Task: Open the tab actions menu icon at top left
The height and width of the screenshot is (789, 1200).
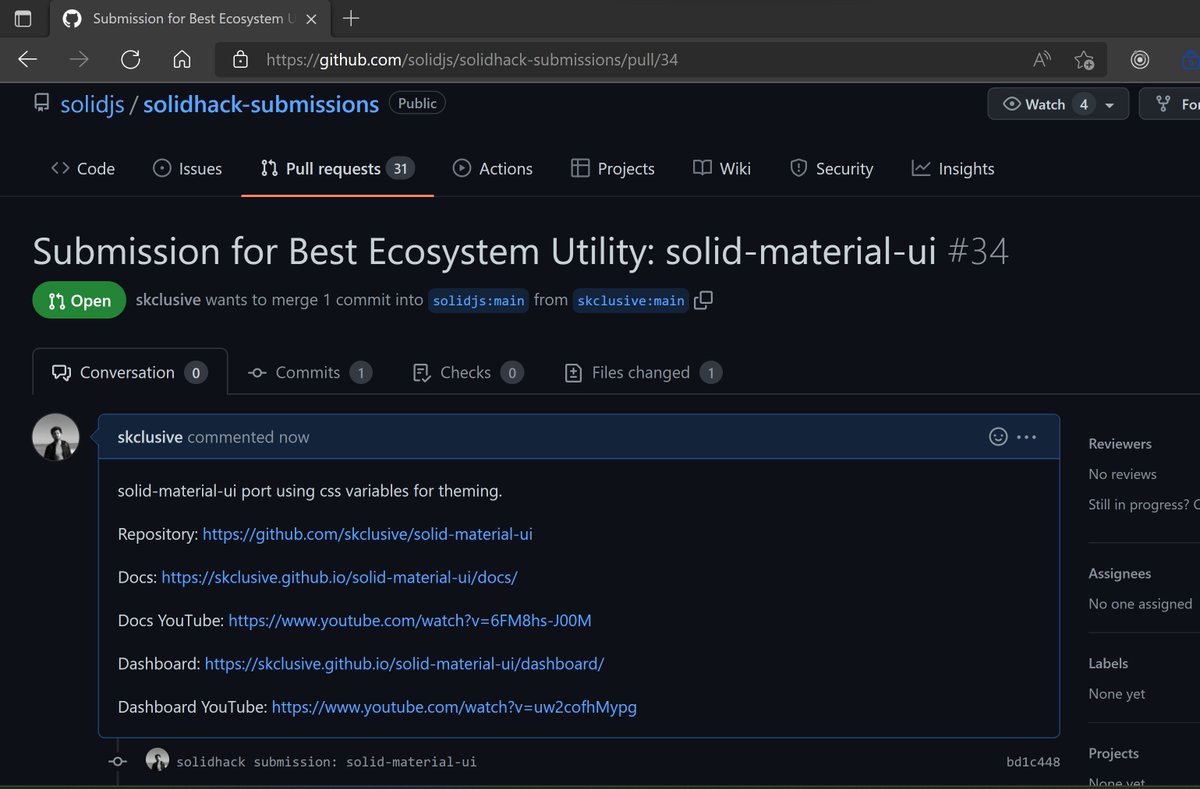Action: [x=22, y=18]
